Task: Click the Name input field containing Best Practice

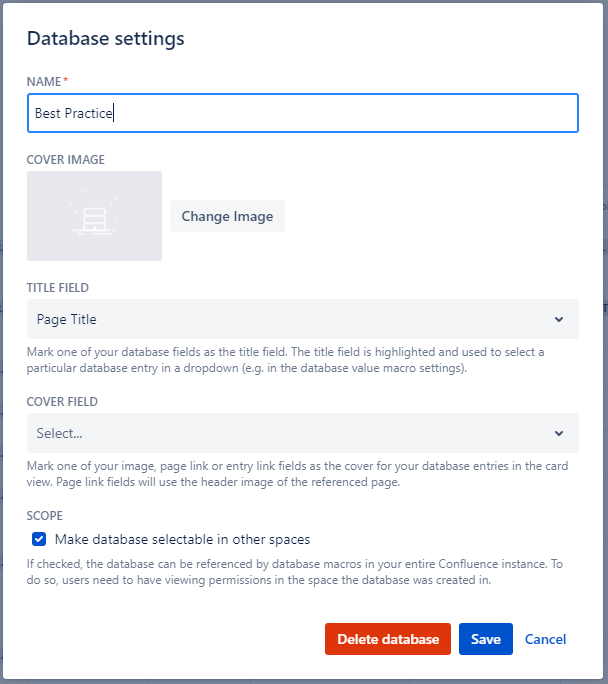Action: (x=303, y=113)
